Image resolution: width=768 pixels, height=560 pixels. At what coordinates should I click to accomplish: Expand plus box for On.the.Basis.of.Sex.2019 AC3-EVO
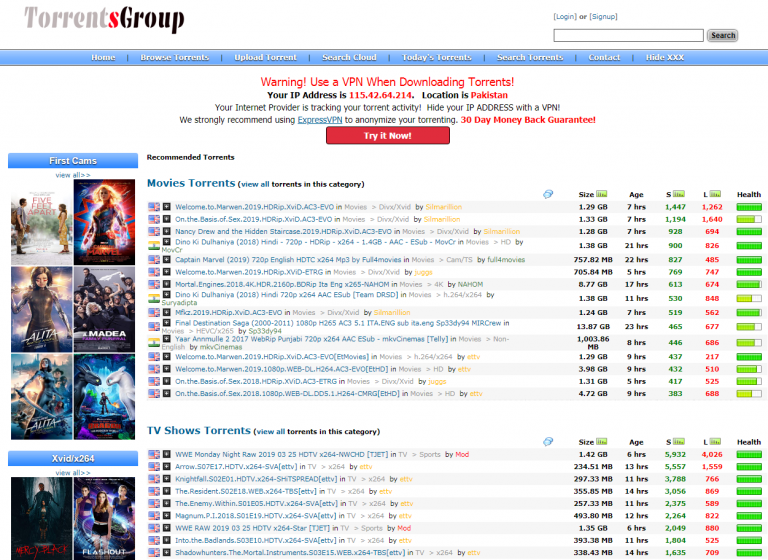[x=167, y=219]
